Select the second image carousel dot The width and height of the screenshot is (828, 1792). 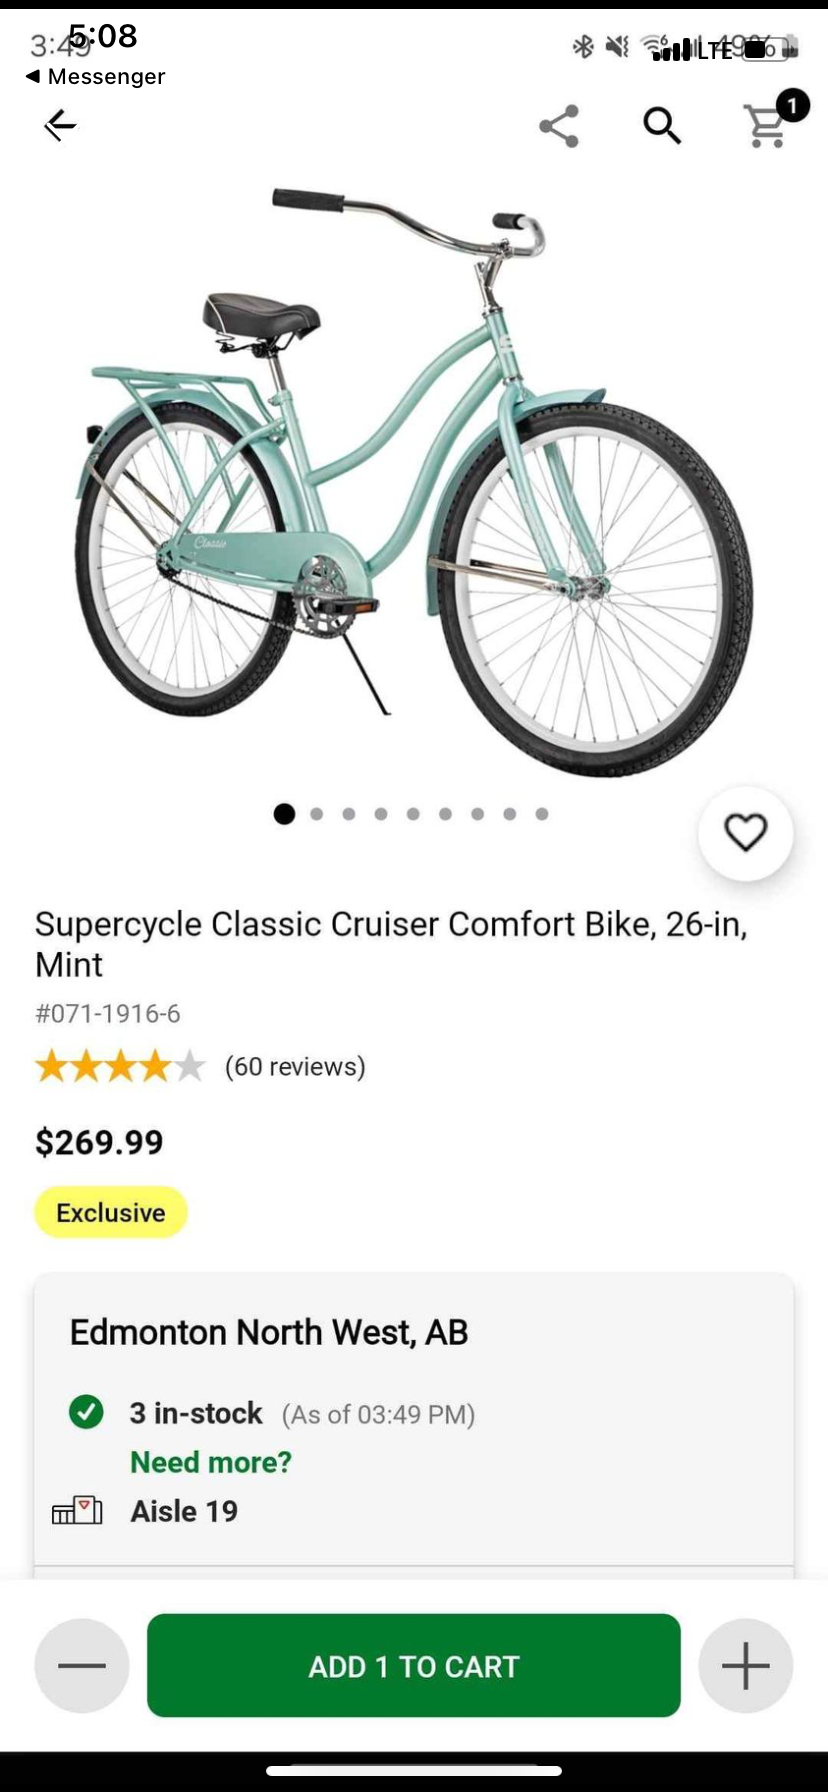coord(317,814)
